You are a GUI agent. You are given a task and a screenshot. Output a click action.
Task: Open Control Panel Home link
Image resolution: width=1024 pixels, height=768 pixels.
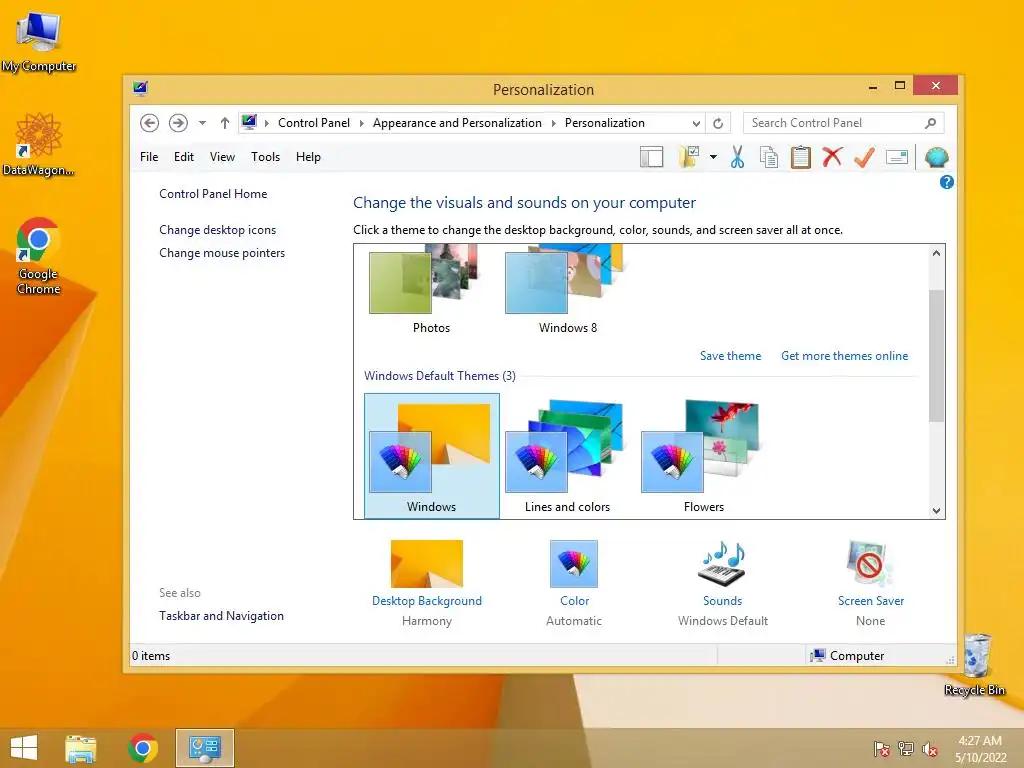pyautogui.click(x=213, y=194)
